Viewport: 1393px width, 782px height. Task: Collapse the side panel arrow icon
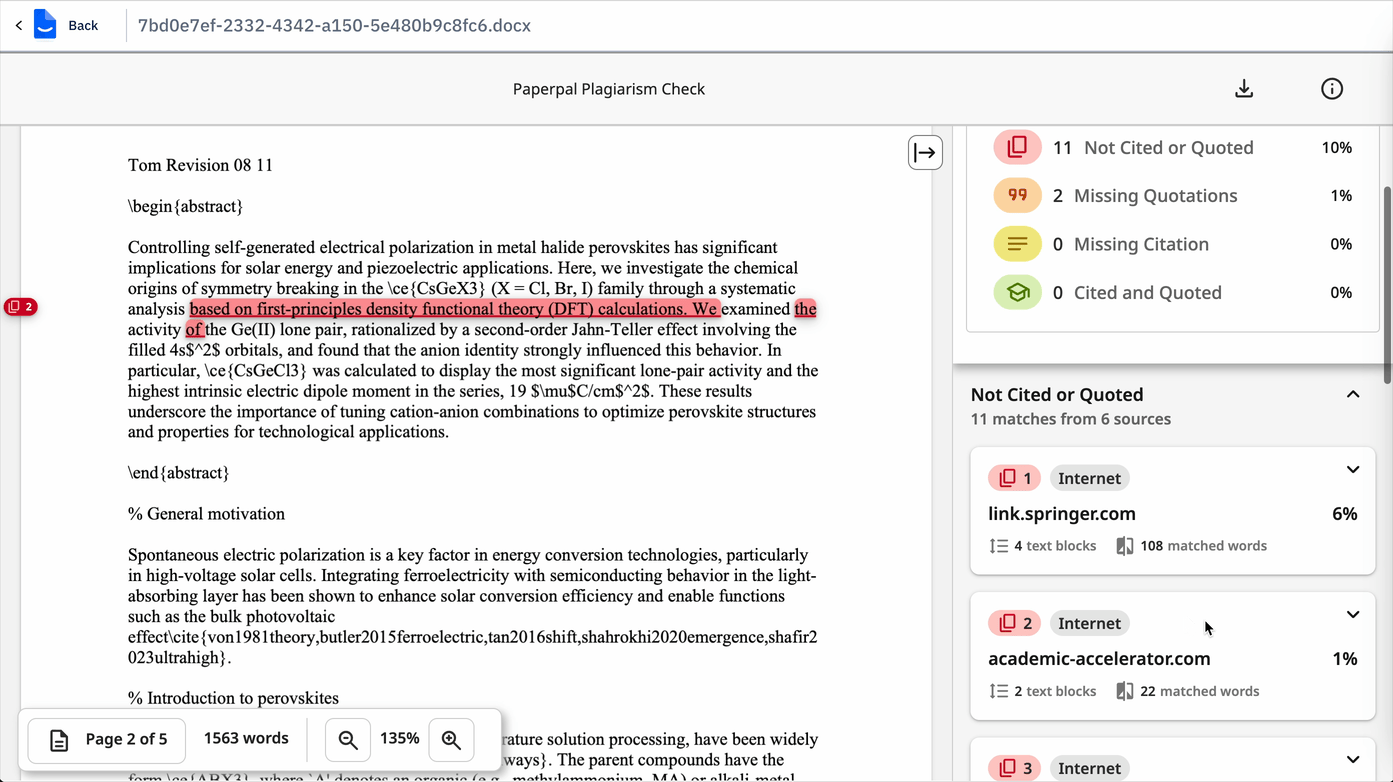point(925,153)
